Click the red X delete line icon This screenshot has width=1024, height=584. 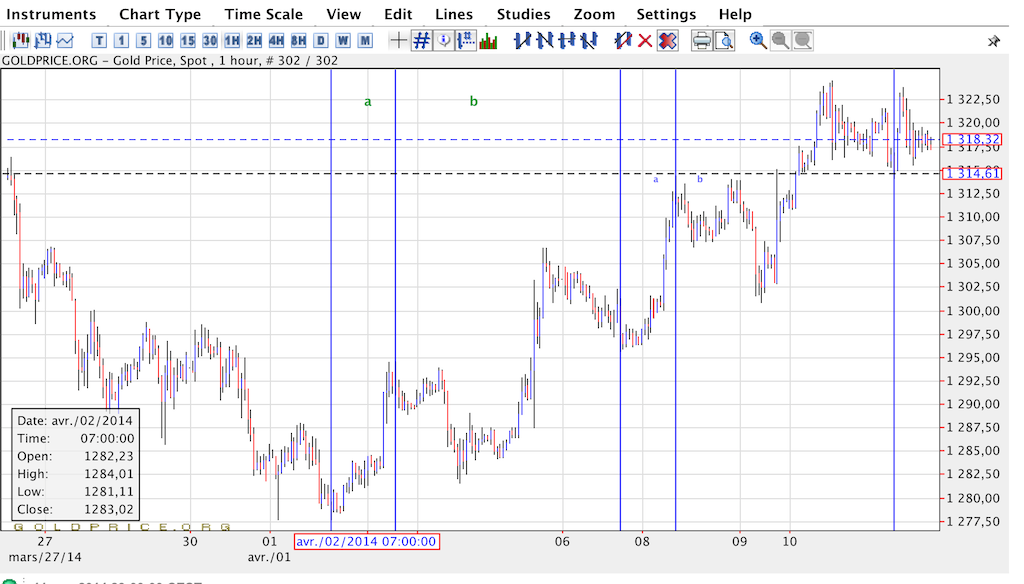pos(645,41)
